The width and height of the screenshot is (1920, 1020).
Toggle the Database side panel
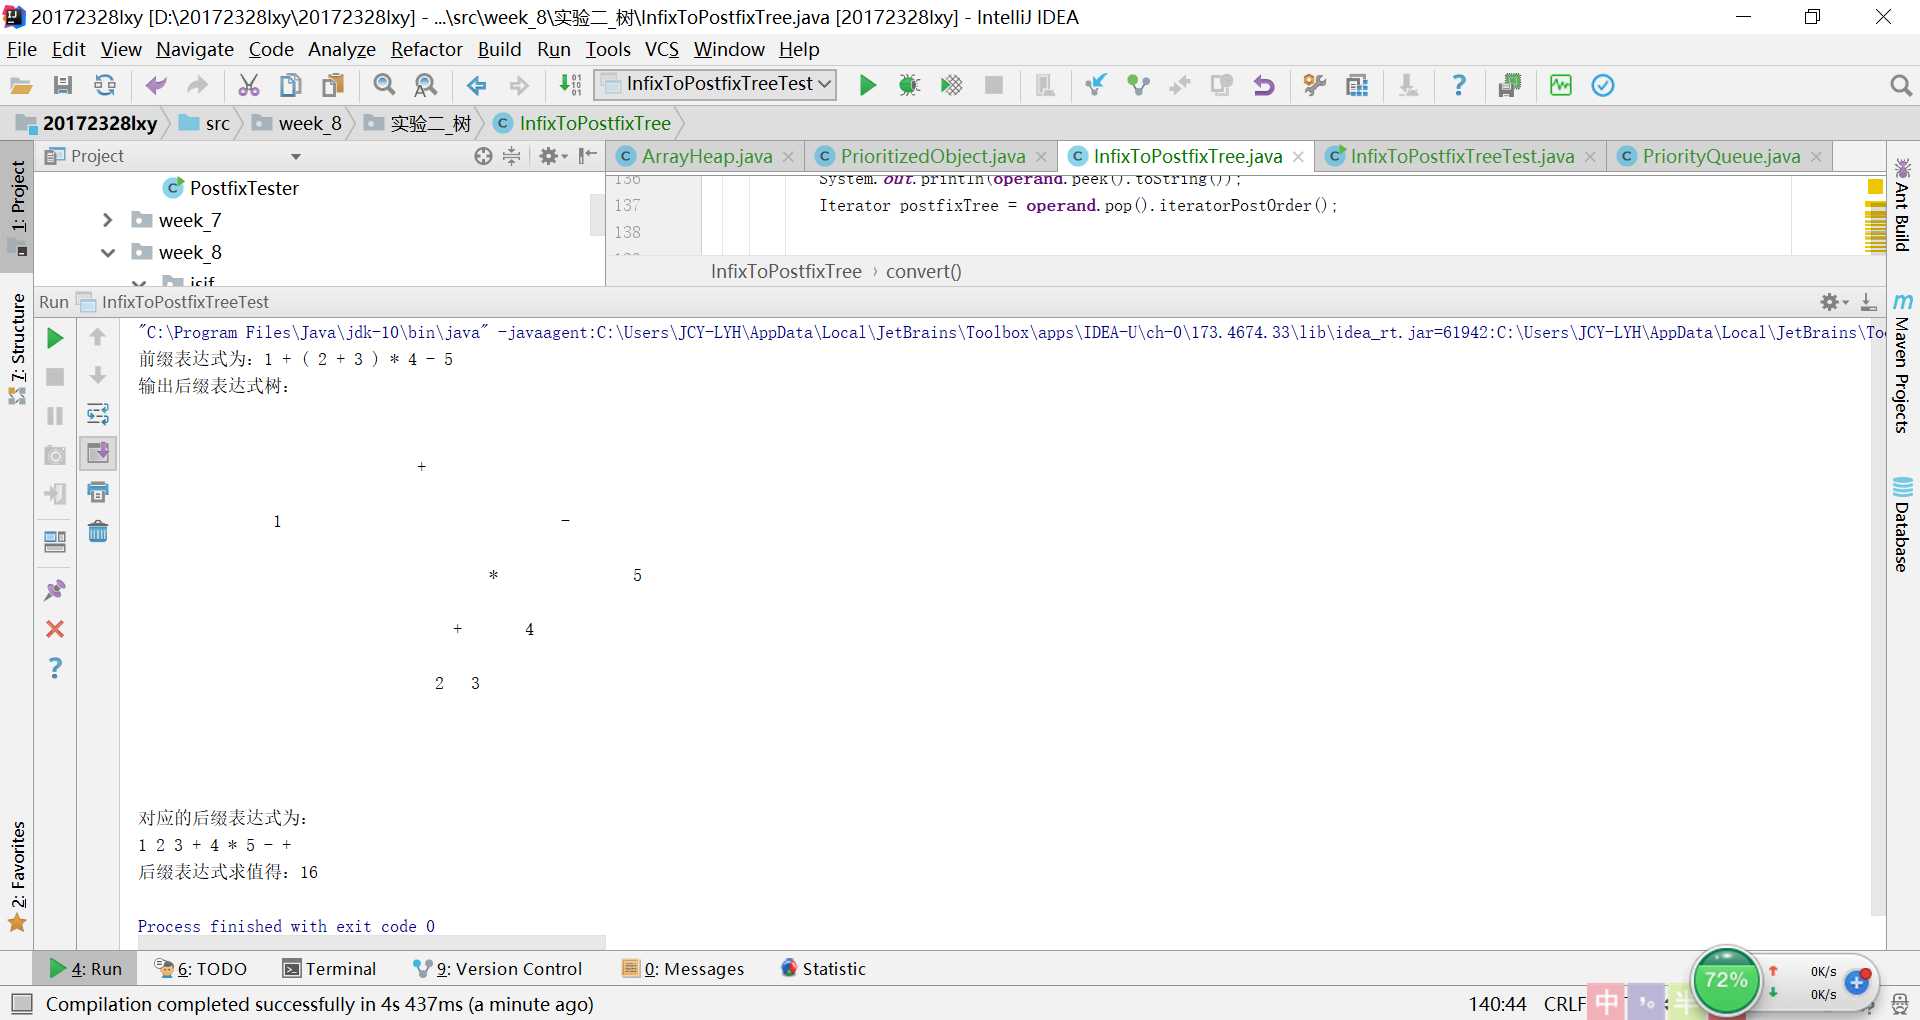[1902, 525]
